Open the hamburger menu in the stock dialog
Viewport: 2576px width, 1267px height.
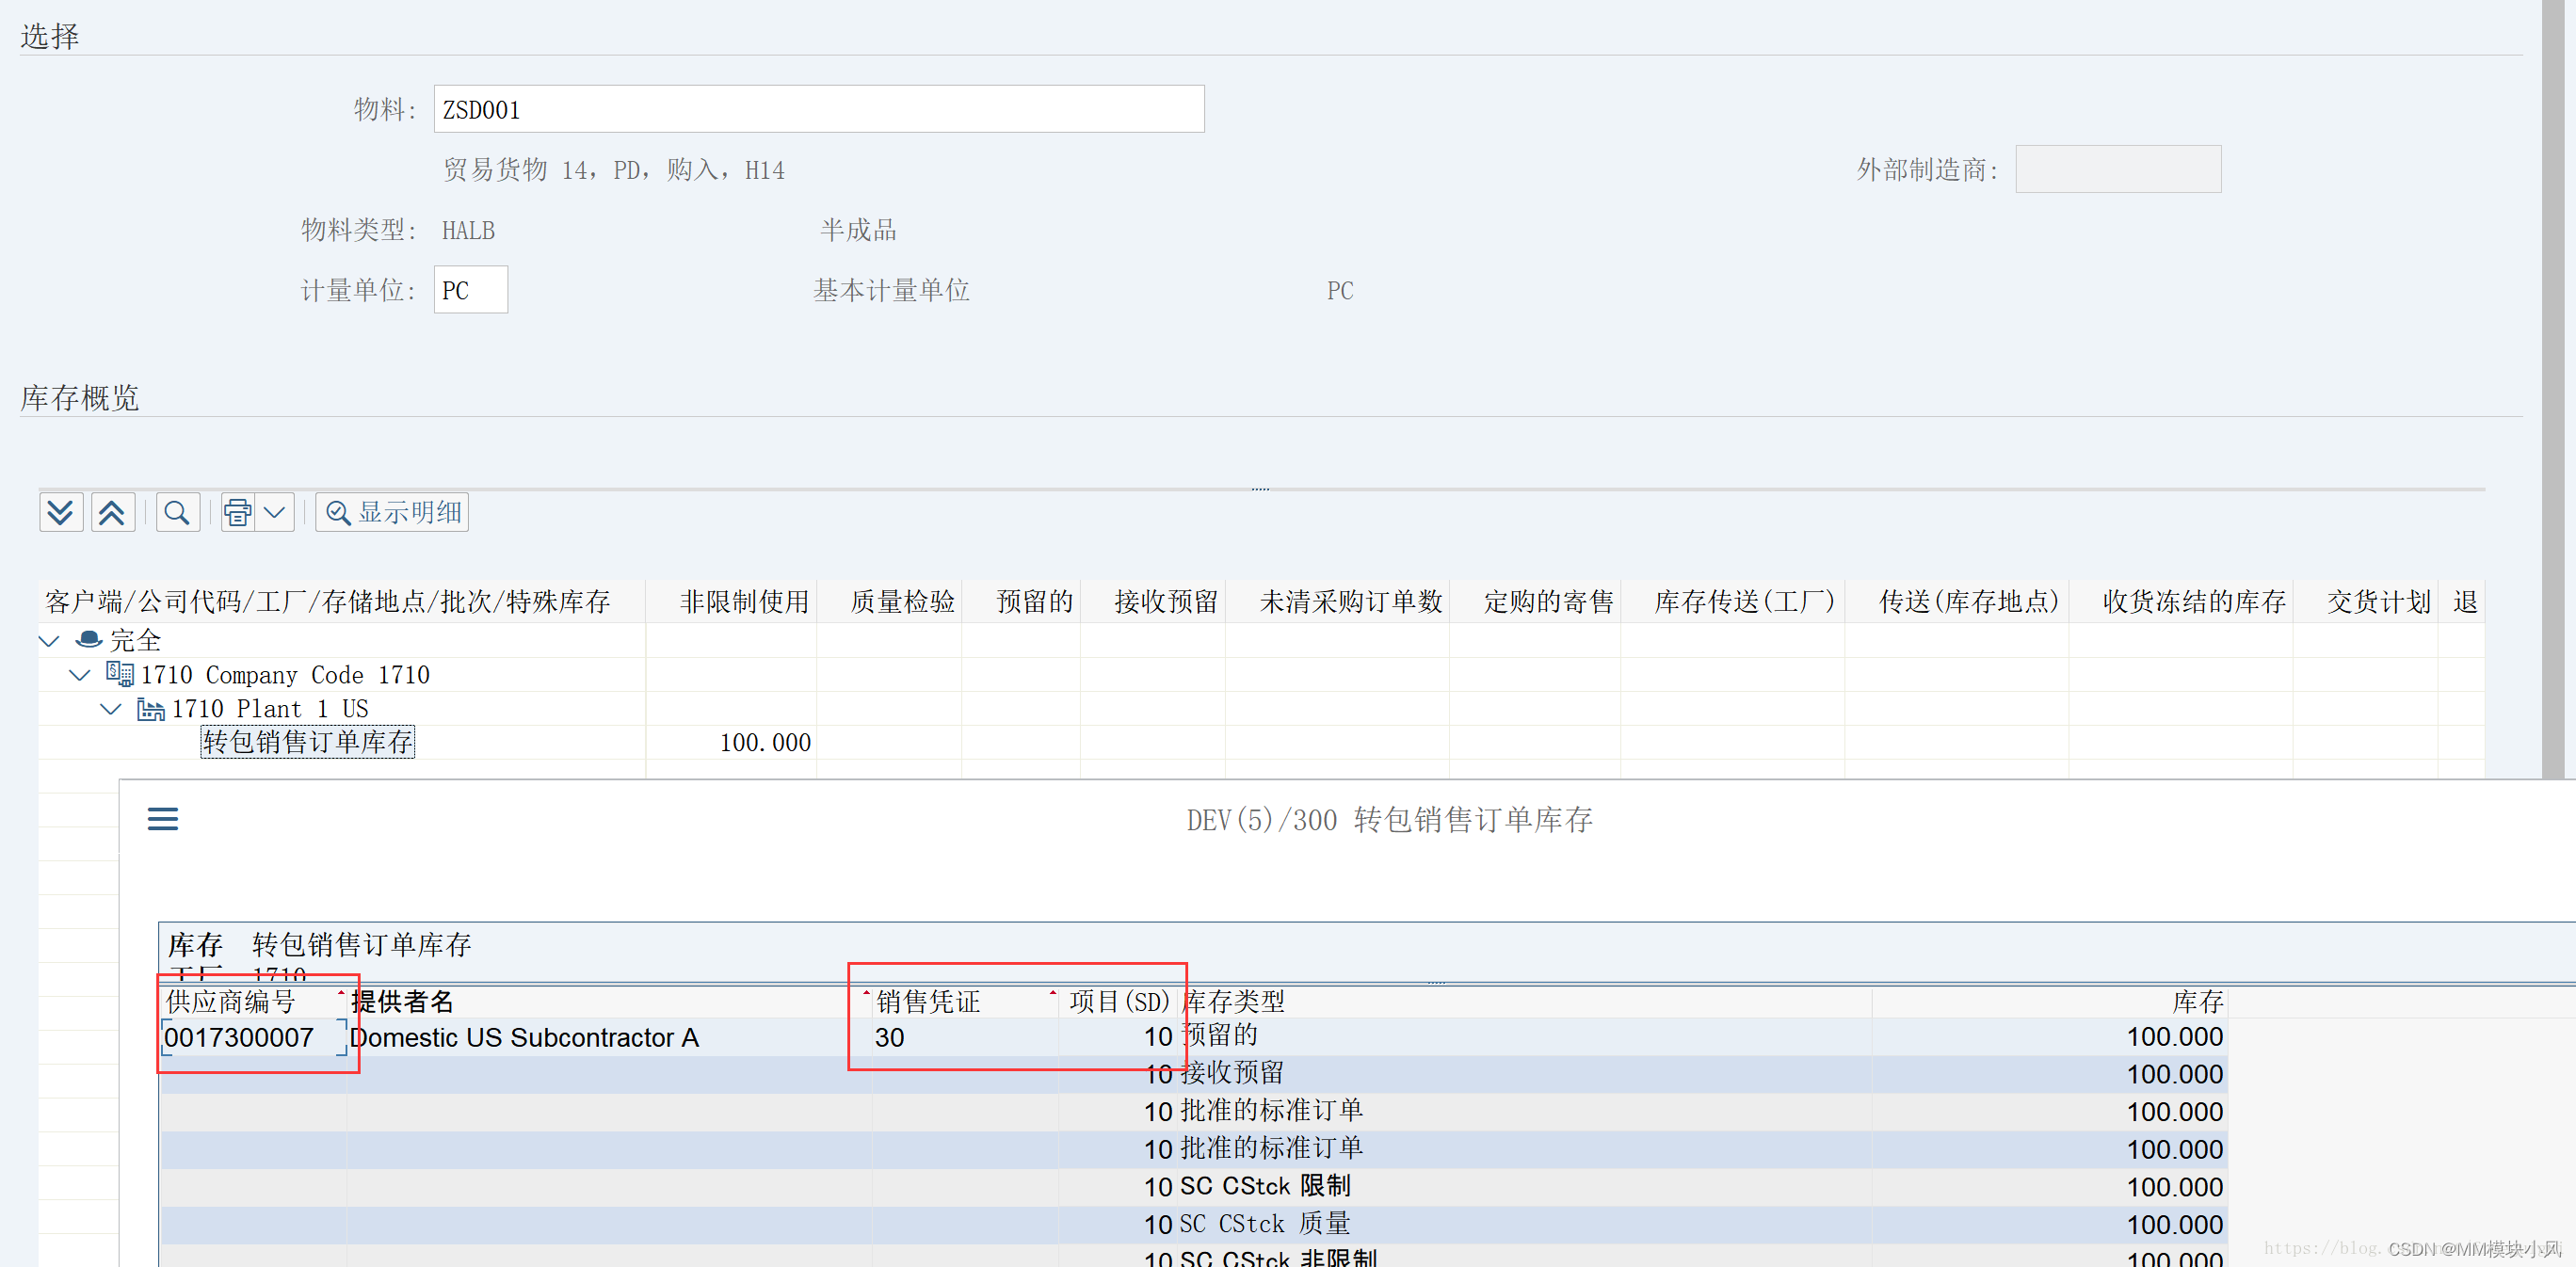click(x=162, y=818)
